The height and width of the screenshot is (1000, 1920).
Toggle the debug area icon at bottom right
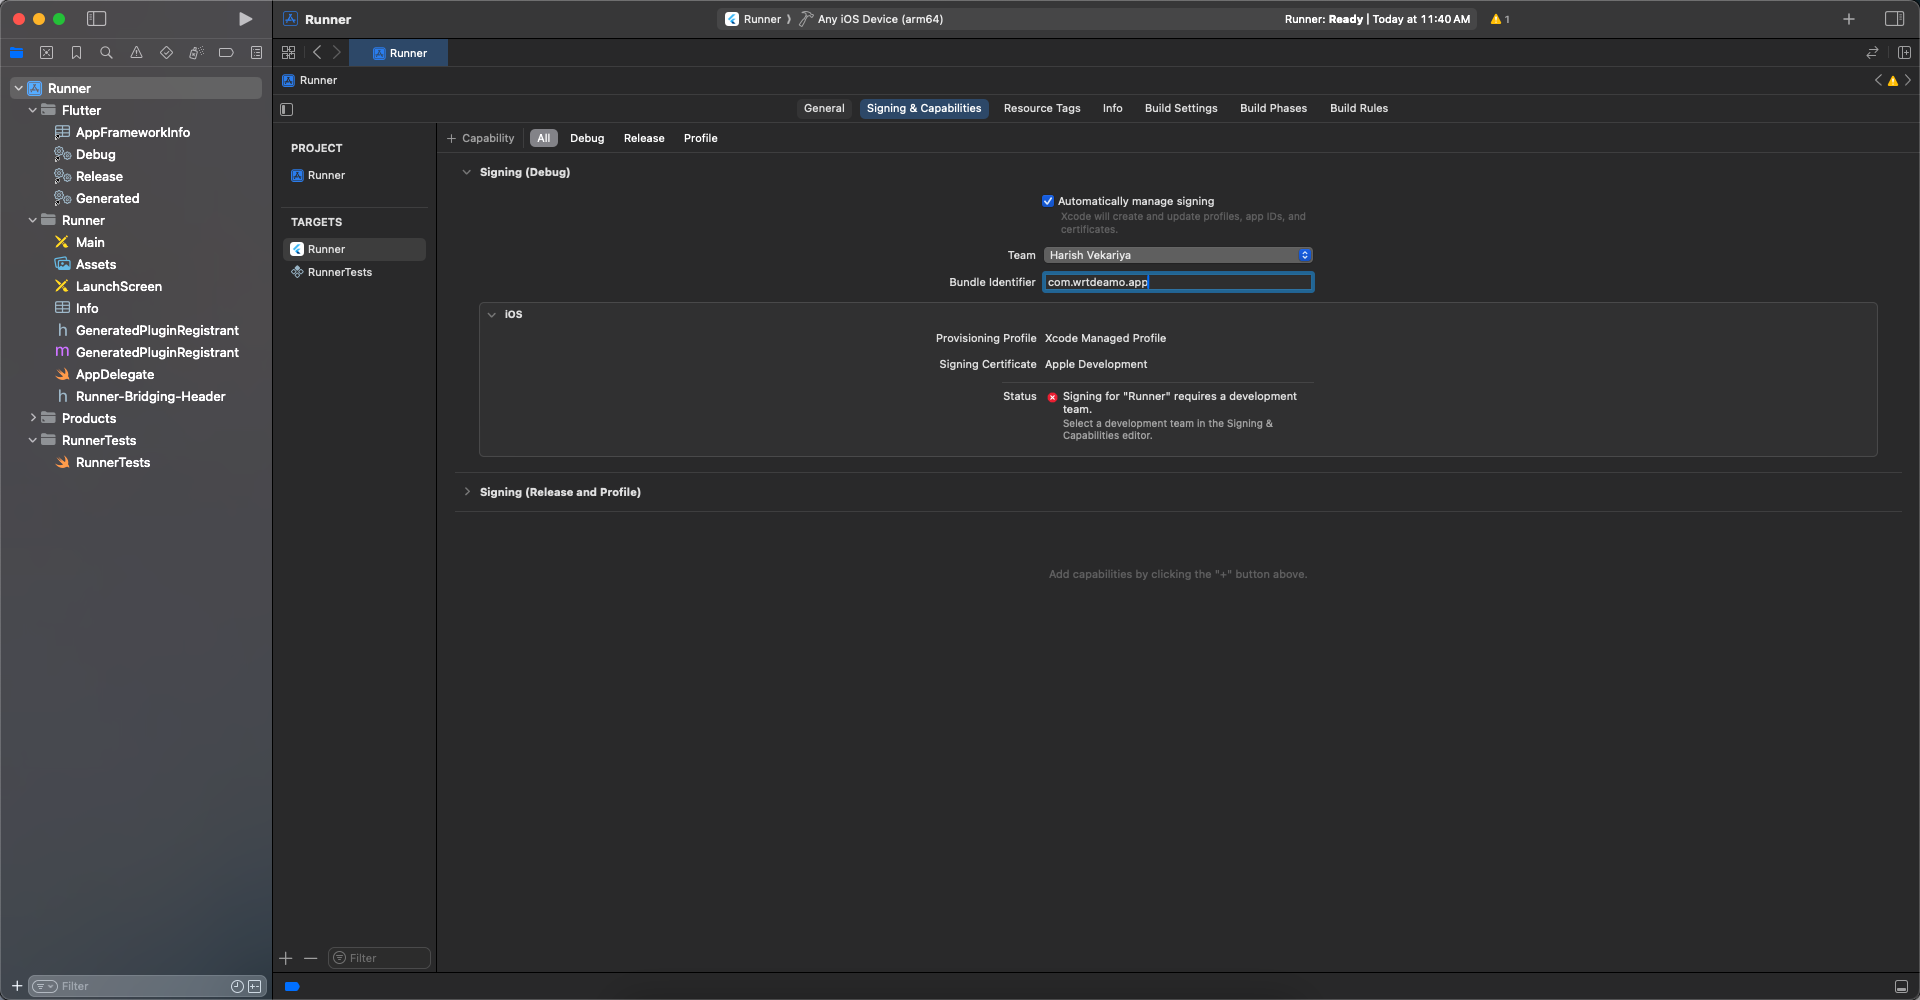[x=1901, y=986]
